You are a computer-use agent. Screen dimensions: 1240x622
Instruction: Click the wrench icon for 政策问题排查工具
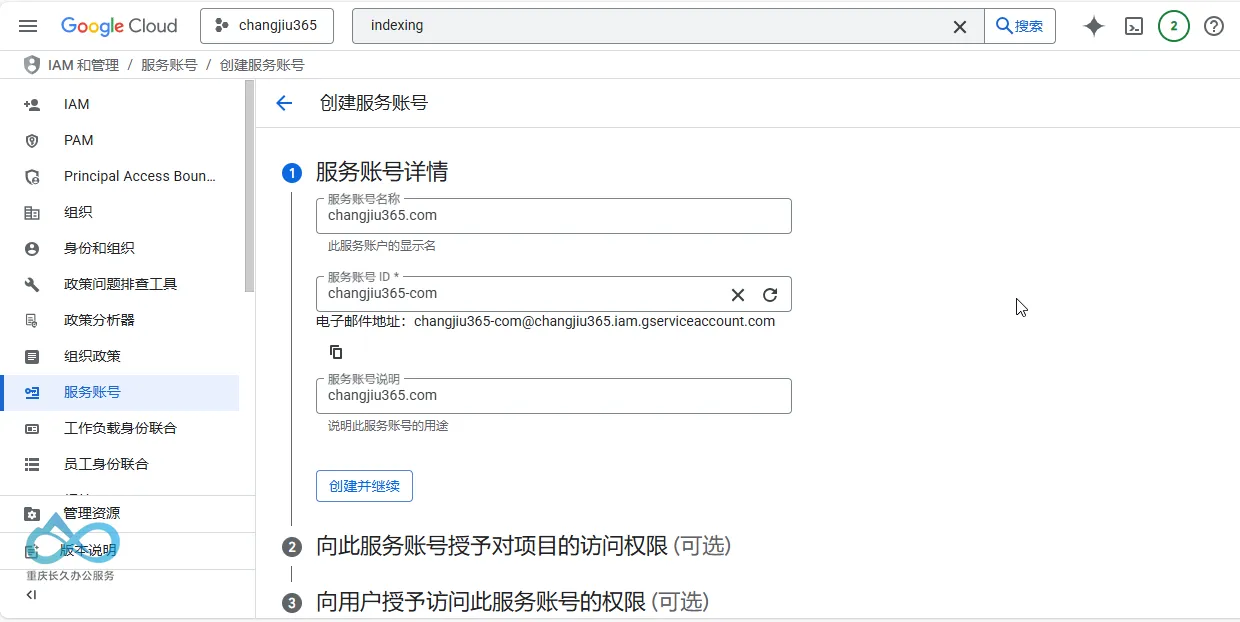point(32,285)
